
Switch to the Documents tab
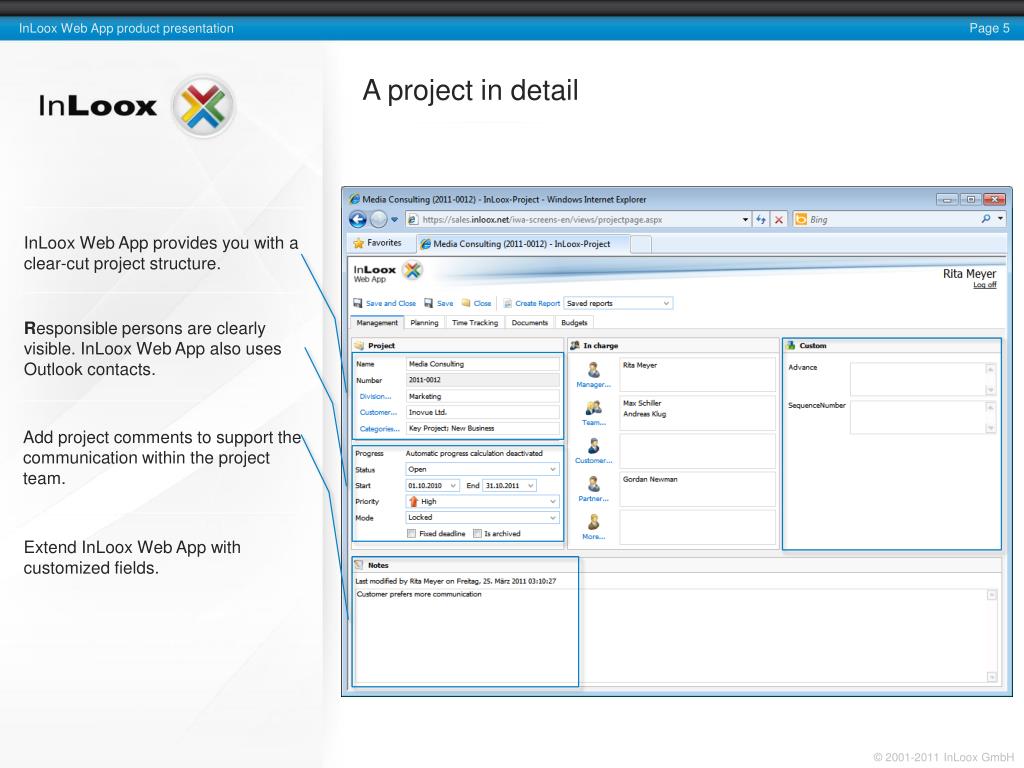pyautogui.click(x=530, y=323)
